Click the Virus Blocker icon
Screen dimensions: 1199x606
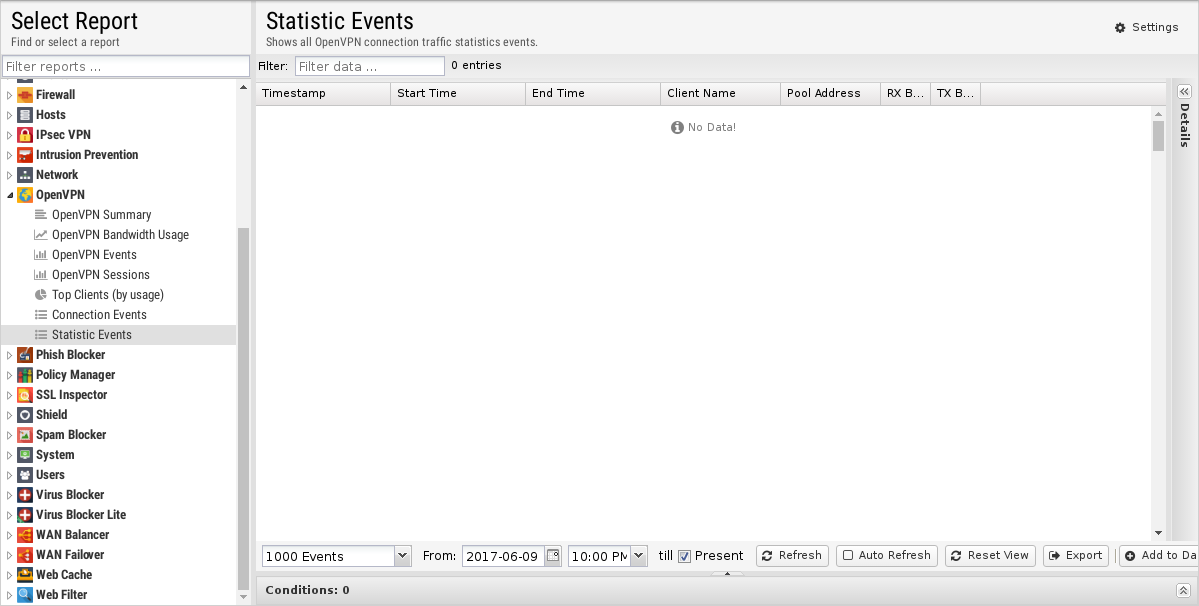tap(24, 494)
